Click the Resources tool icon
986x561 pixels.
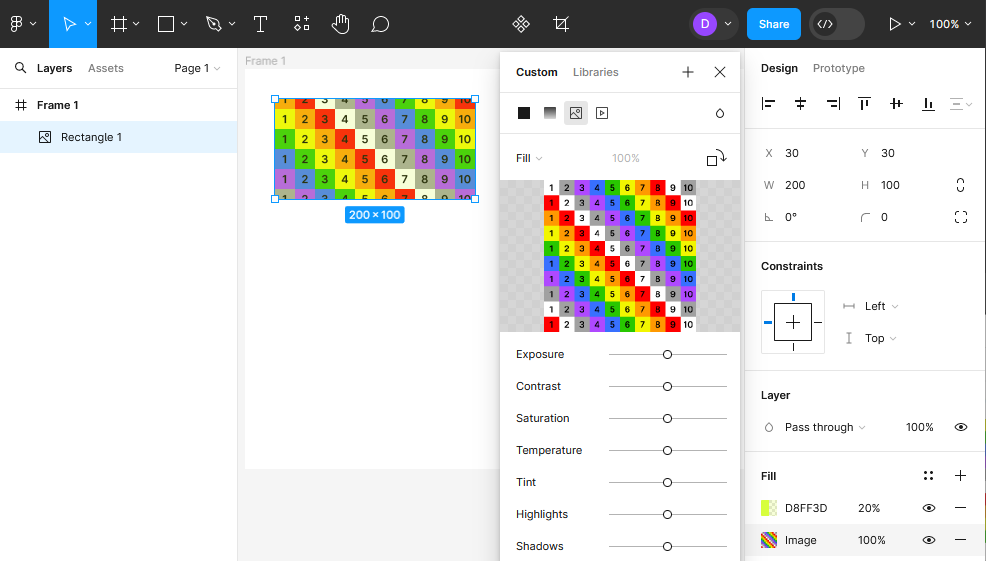click(302, 24)
